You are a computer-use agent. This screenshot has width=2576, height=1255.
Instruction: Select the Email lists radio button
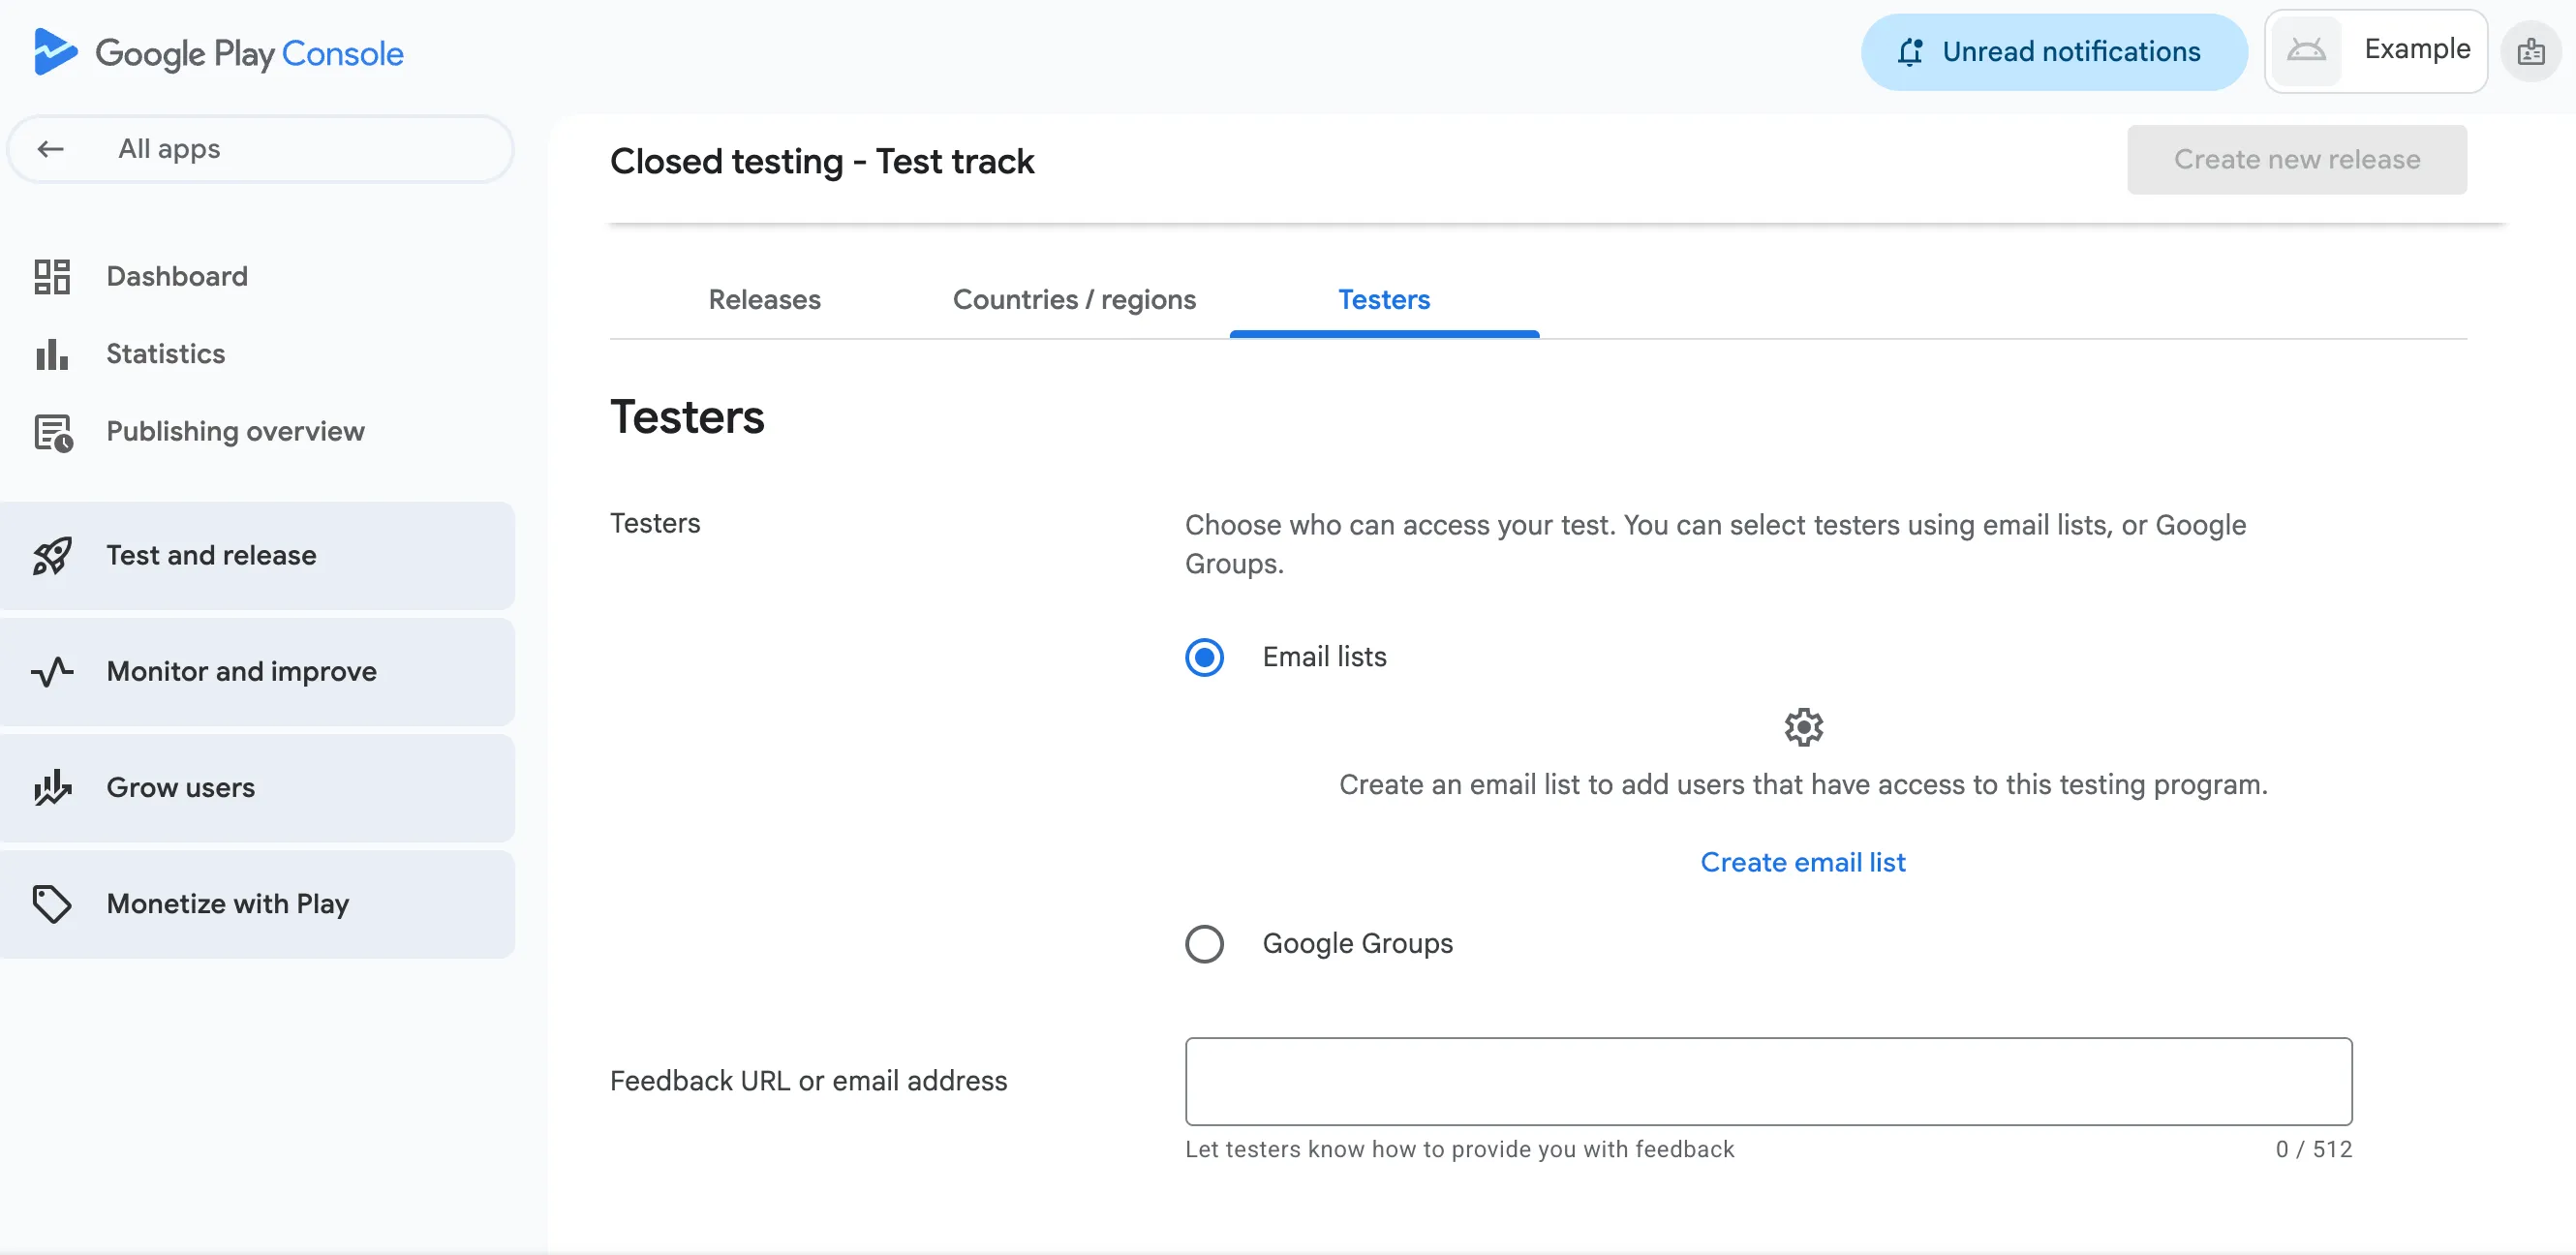point(1204,657)
